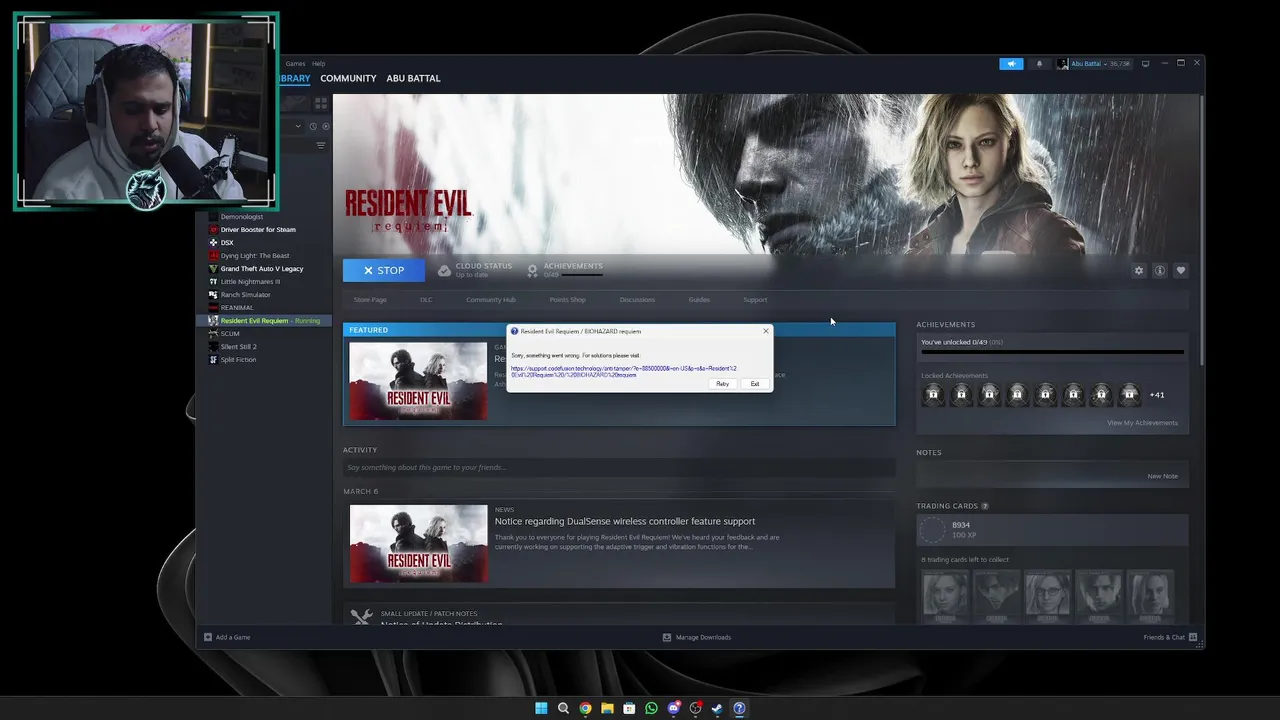Image resolution: width=1280 pixels, height=720 pixels.
Task: Open the Help menu
Action: coord(319,64)
